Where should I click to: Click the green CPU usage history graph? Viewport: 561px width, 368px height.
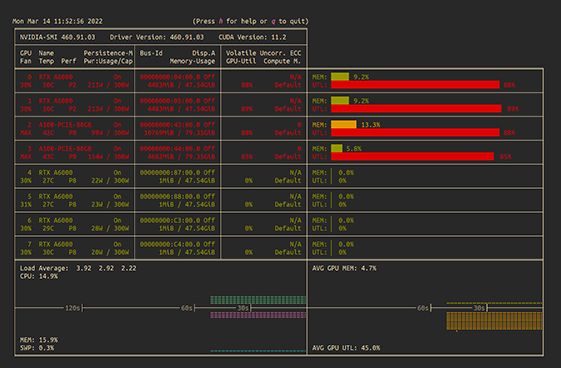258,300
